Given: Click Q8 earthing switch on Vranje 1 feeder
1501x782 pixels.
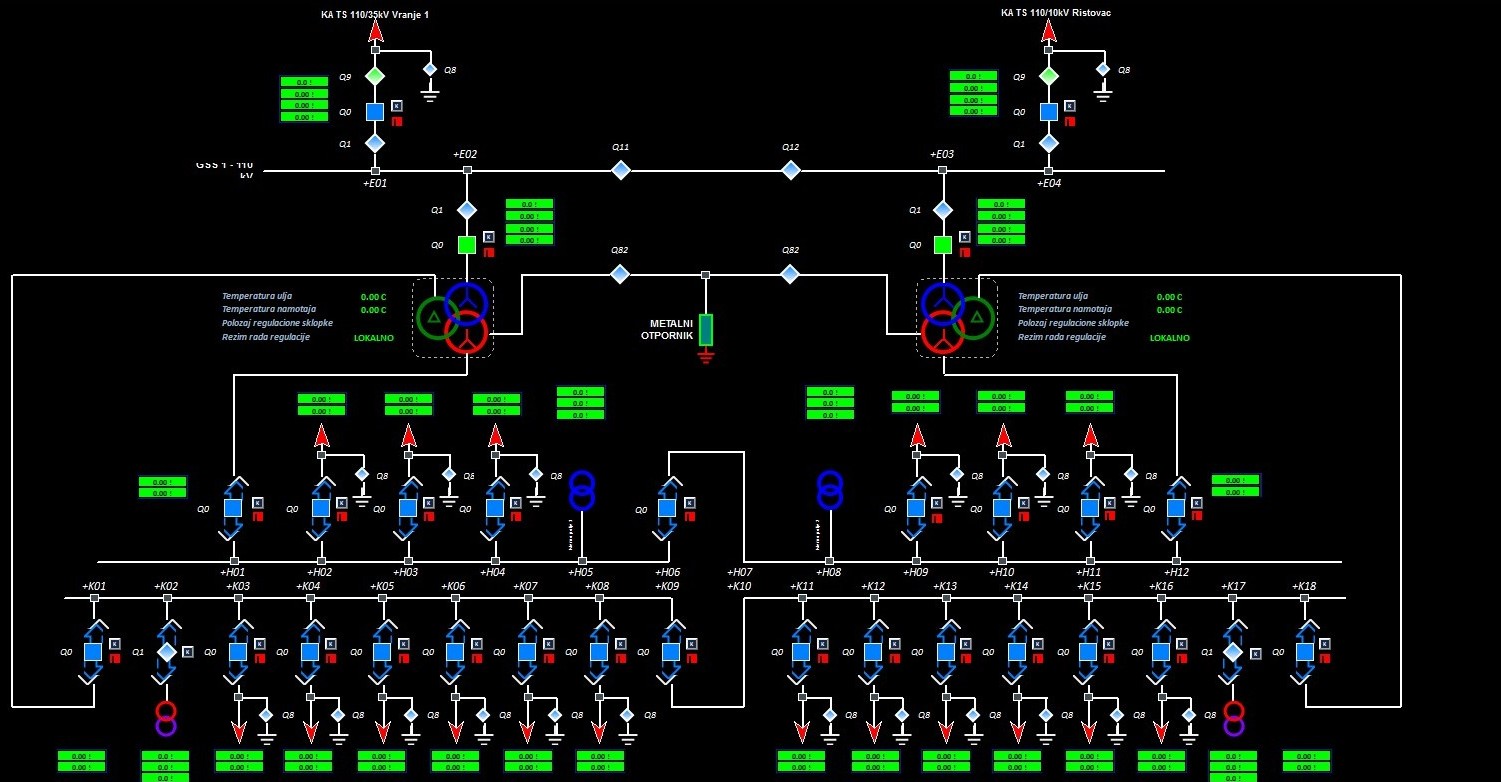Looking at the screenshot, I should tap(430, 69).
